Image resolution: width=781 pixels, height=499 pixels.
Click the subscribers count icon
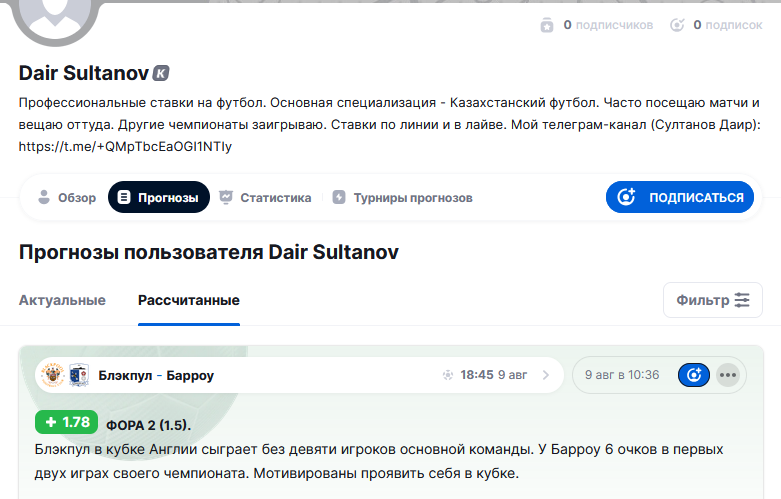[x=547, y=25]
